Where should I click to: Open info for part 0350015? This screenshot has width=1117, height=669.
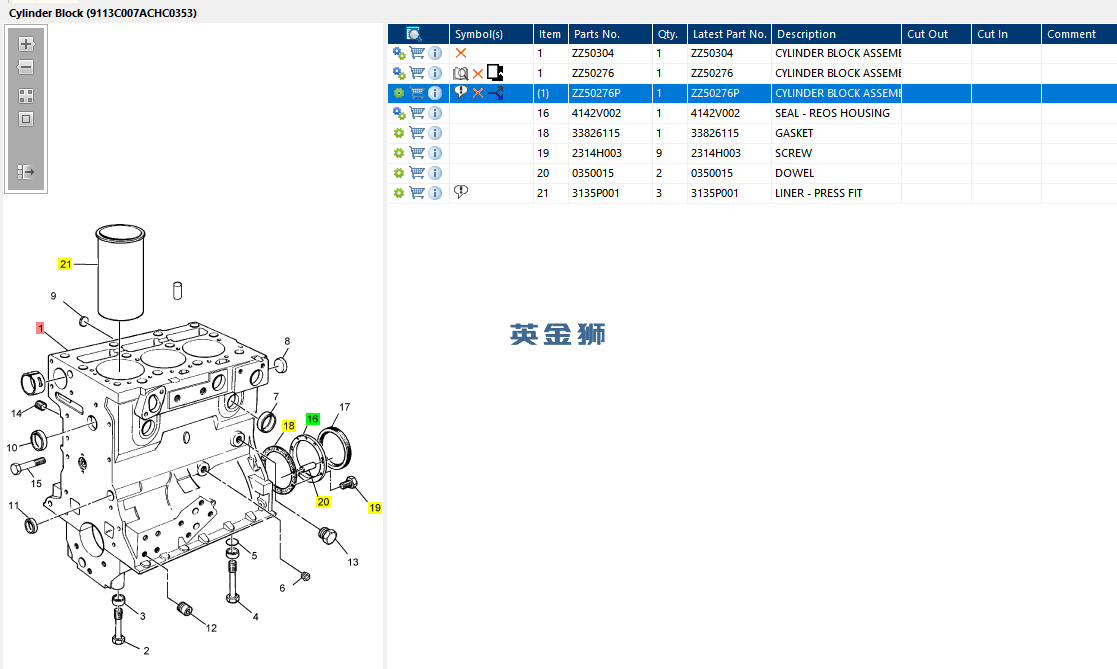435,173
